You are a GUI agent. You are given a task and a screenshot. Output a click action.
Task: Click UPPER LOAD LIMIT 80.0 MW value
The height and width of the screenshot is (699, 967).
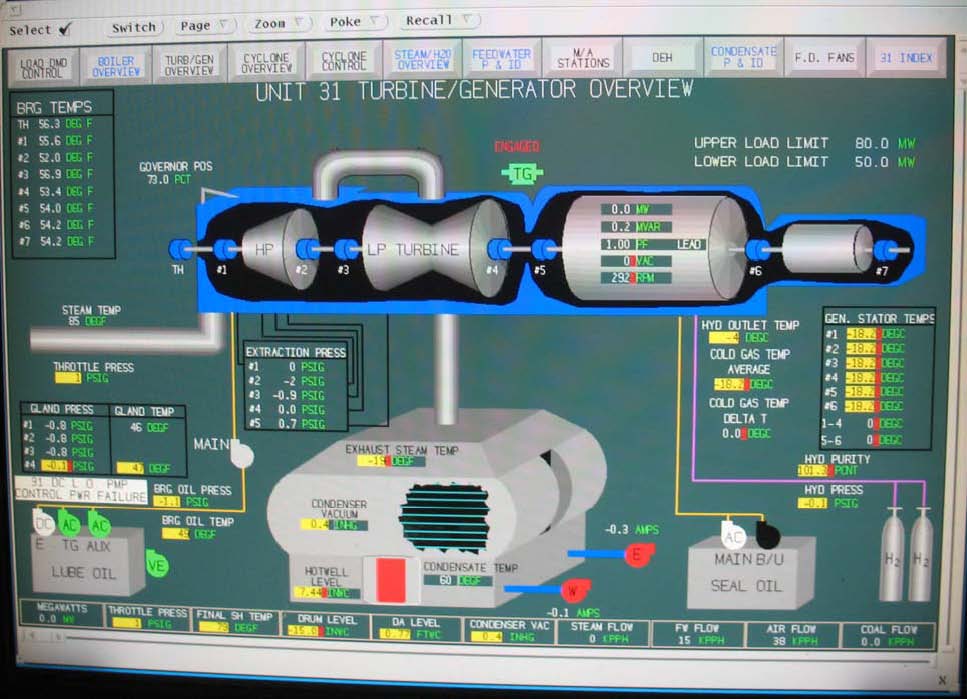[x=884, y=143]
